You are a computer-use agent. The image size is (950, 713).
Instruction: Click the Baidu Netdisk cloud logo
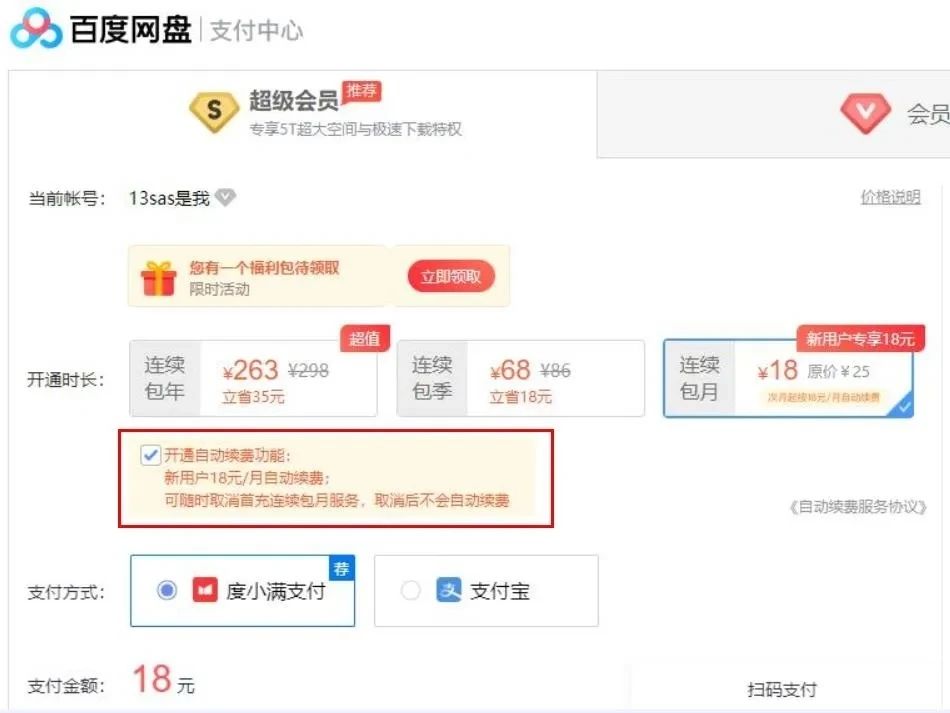pos(36,28)
